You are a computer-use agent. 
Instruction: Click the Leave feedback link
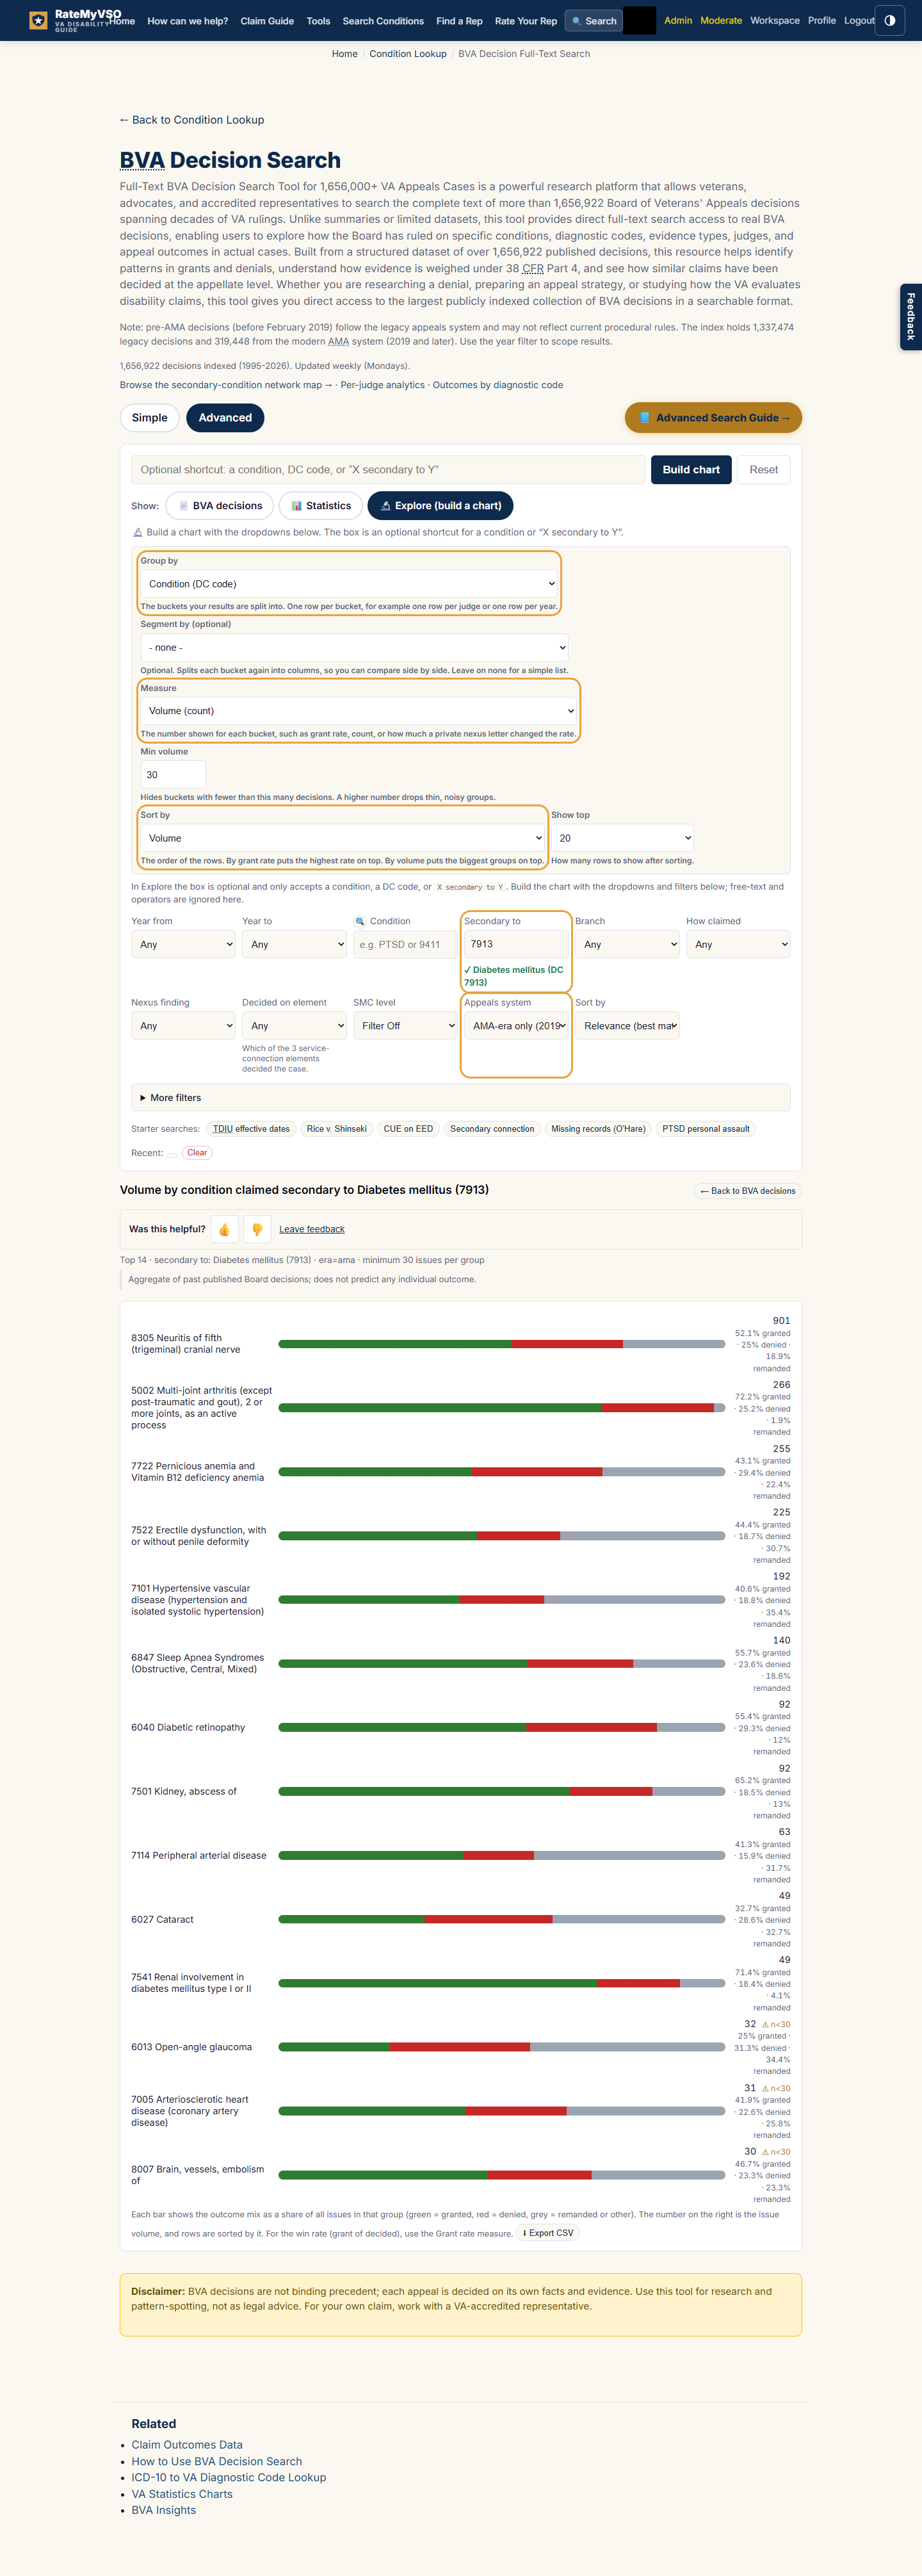click(311, 1230)
